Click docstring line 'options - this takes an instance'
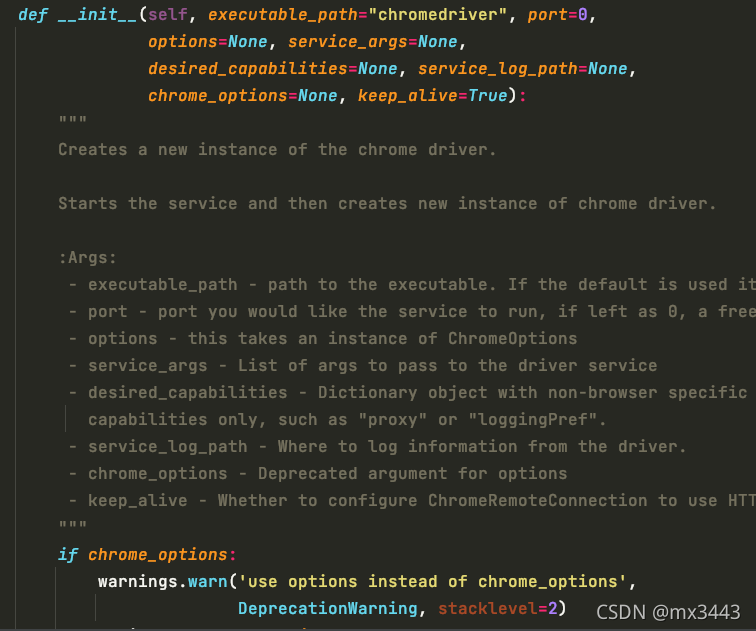Image resolution: width=756 pixels, height=631 pixels. coord(323,339)
